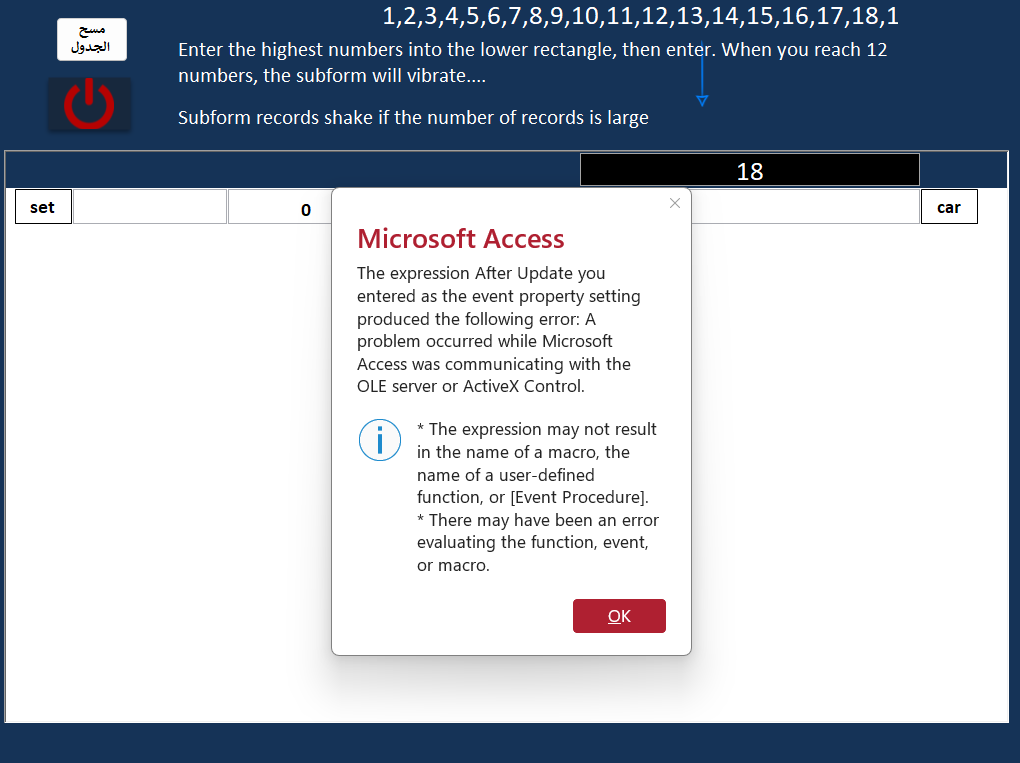
Task: Click the OLE server error message paragraph
Action: 498,330
